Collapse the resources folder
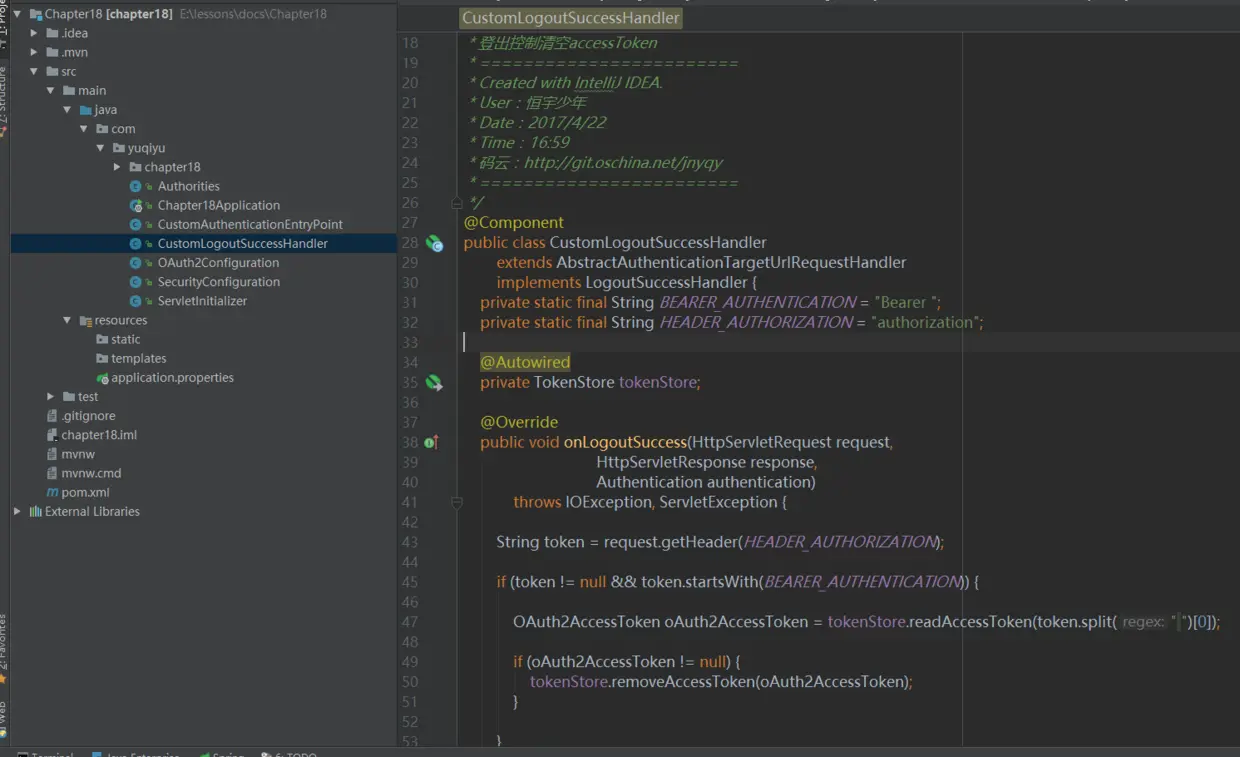 point(68,320)
